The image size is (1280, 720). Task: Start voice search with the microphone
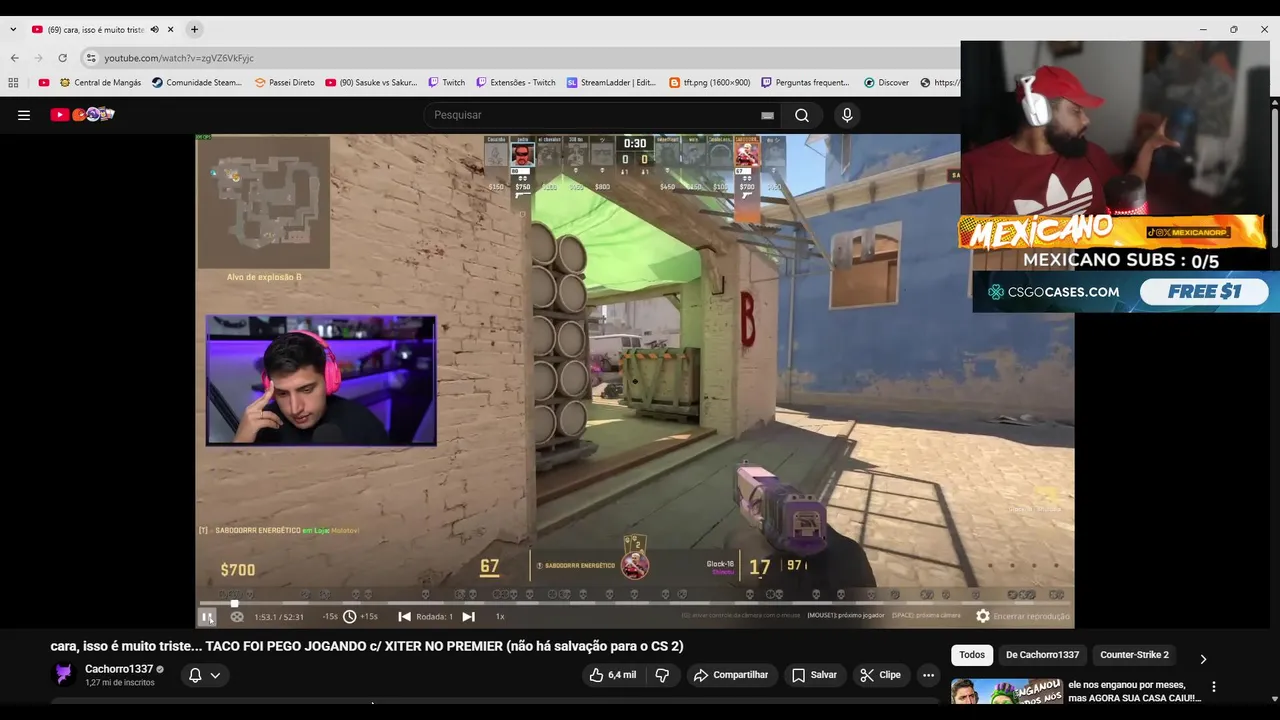click(847, 115)
